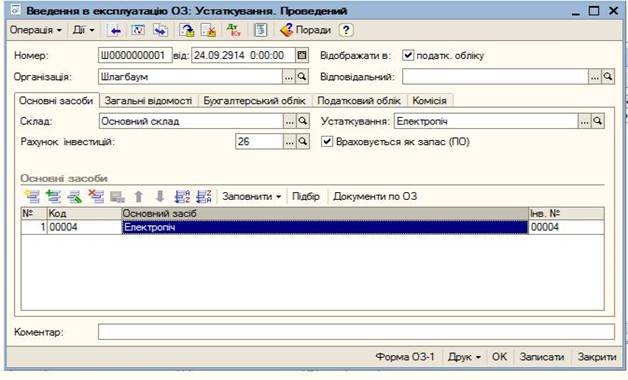This screenshot has height=380, width=628.
Task: Click the Код column header
Action: (x=84, y=213)
